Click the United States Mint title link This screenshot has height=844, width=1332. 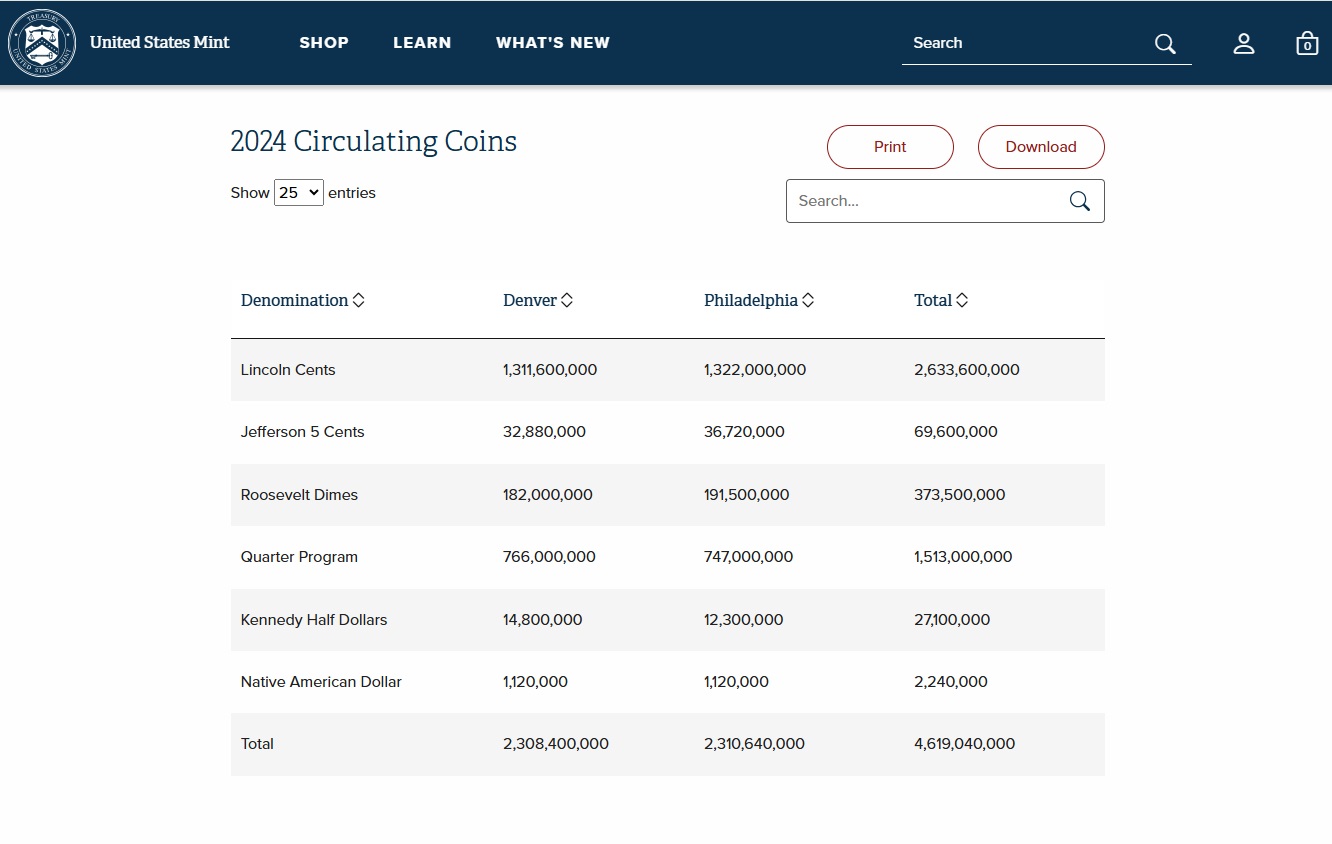click(160, 42)
